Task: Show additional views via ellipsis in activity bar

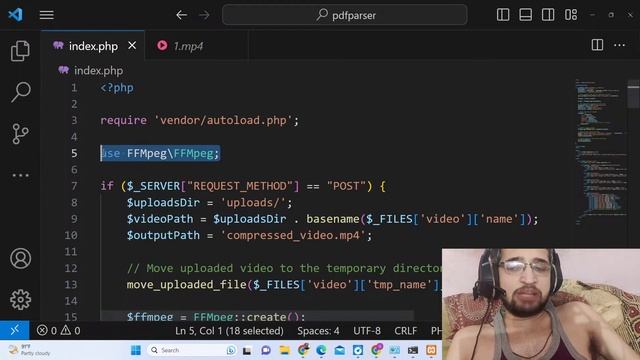Action: coord(20,176)
